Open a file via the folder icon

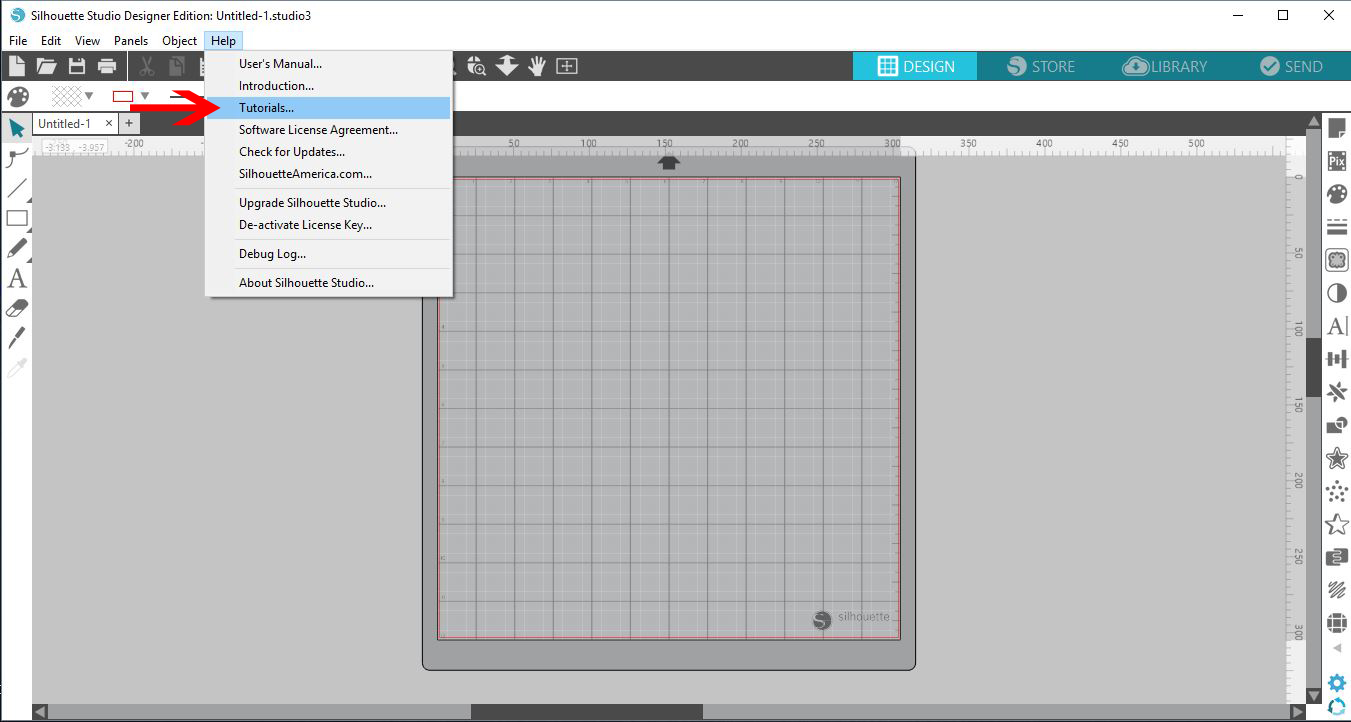pos(46,67)
